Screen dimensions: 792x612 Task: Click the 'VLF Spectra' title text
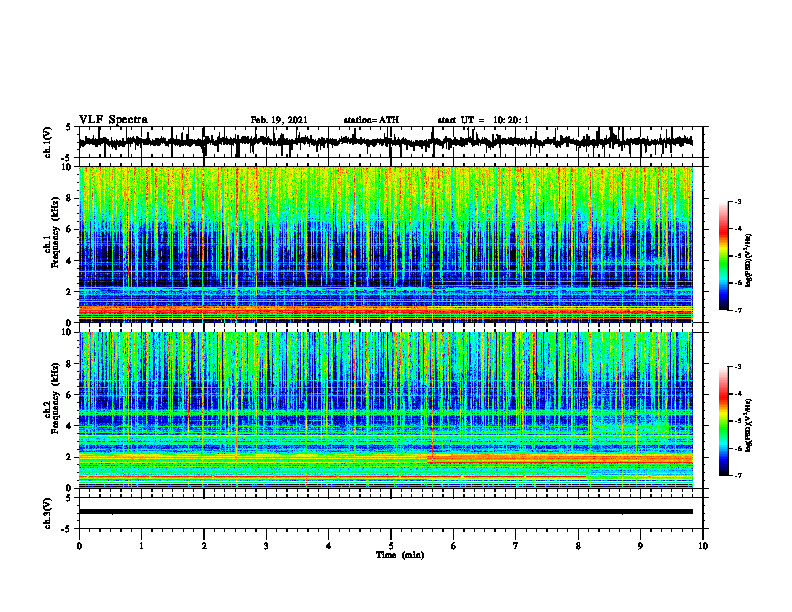[x=113, y=120]
